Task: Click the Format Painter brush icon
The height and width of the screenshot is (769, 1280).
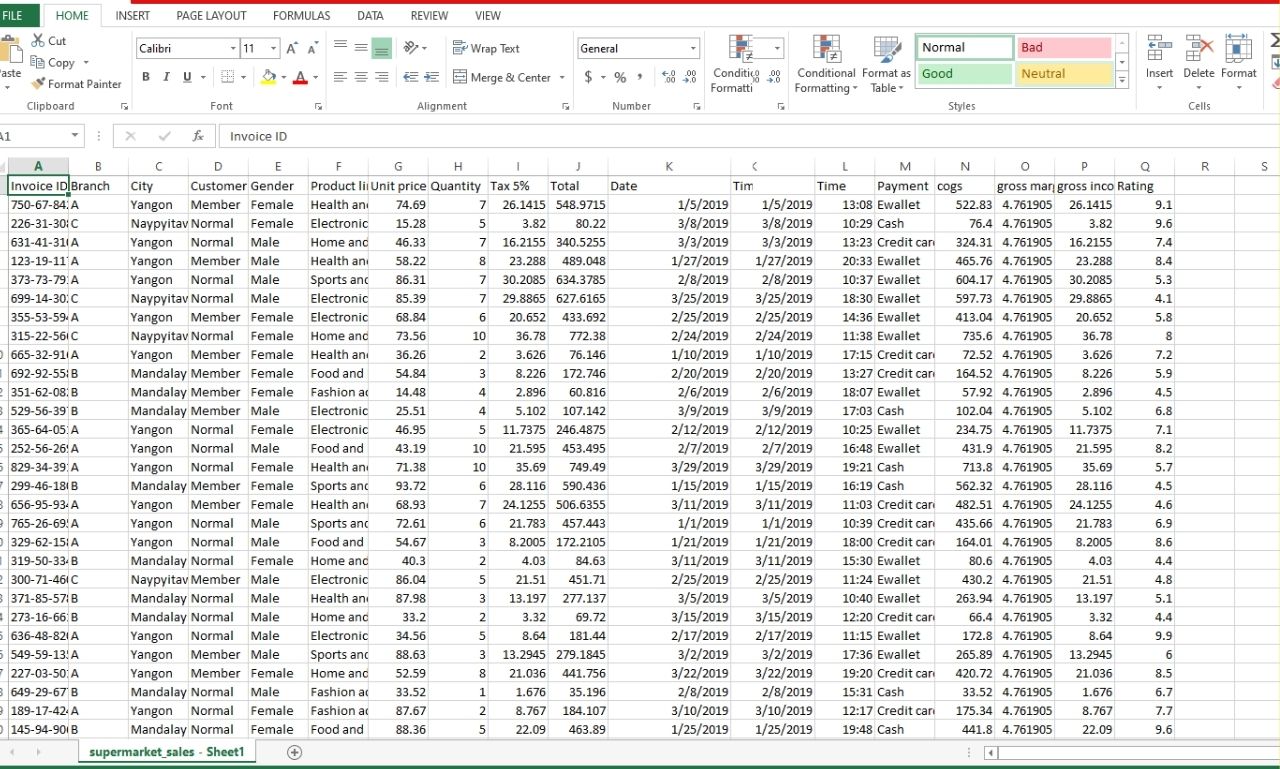Action: tap(38, 85)
